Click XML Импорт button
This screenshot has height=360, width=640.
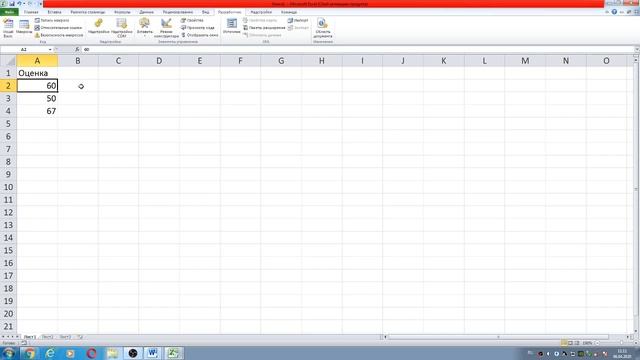pyautogui.click(x=298, y=20)
